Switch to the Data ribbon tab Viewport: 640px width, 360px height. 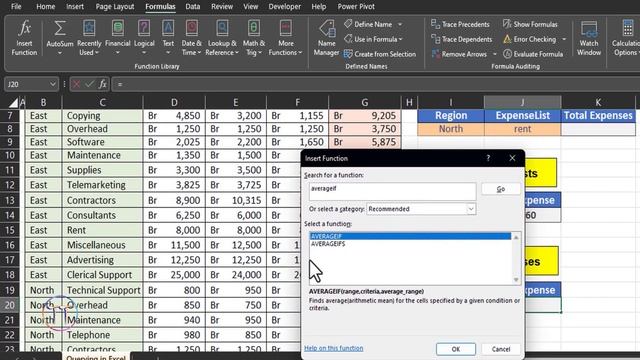(x=193, y=7)
